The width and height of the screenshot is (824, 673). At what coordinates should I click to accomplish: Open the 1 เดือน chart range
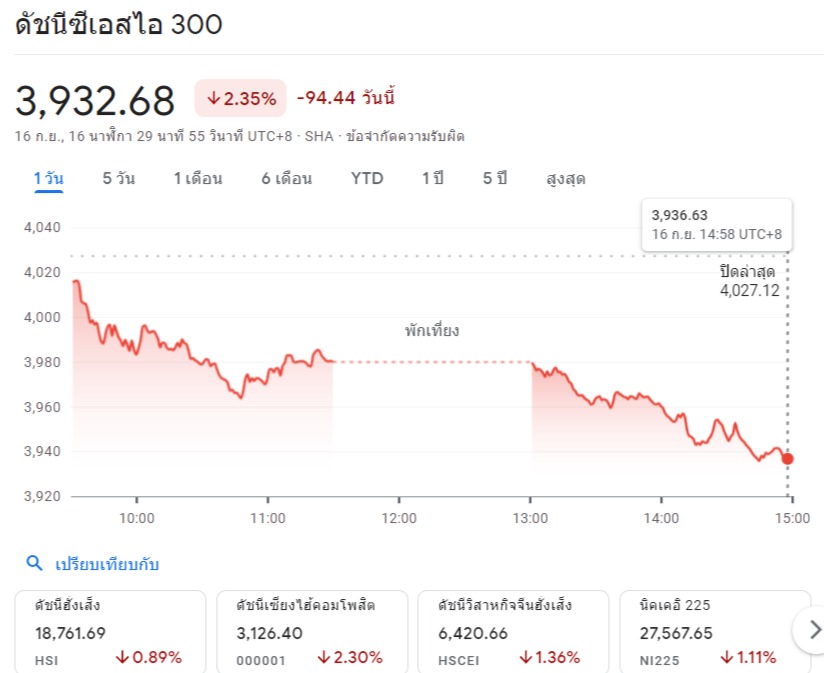[198, 179]
